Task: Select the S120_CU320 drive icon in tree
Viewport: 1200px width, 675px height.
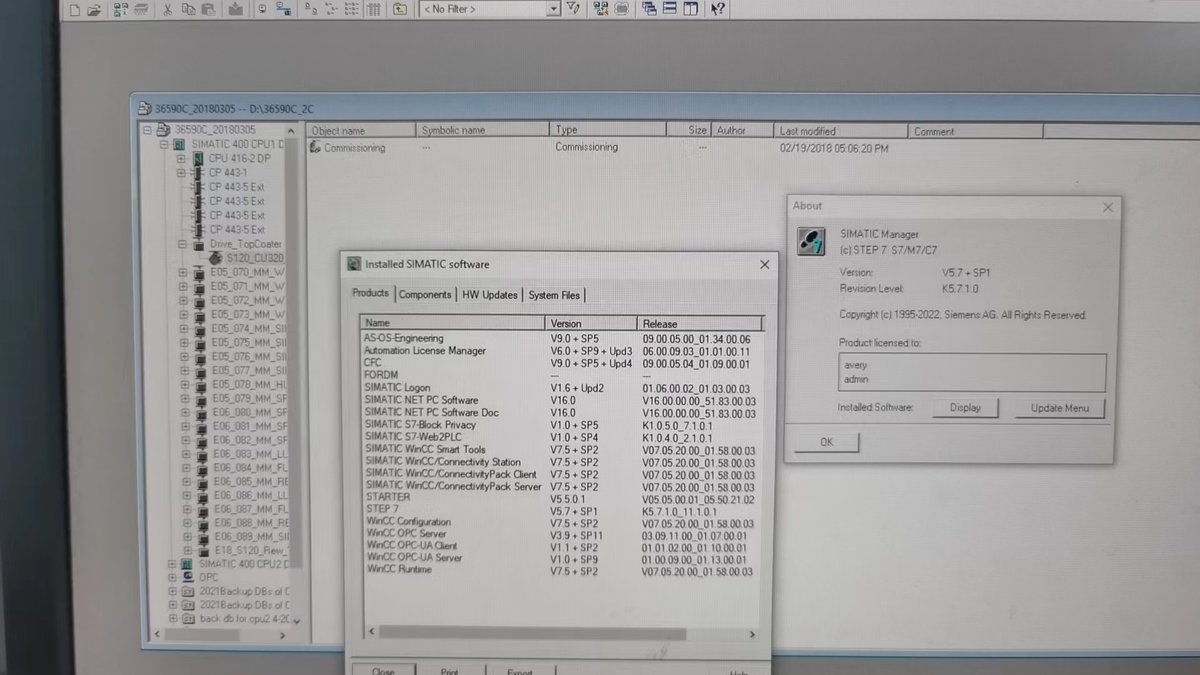Action: tap(217, 257)
